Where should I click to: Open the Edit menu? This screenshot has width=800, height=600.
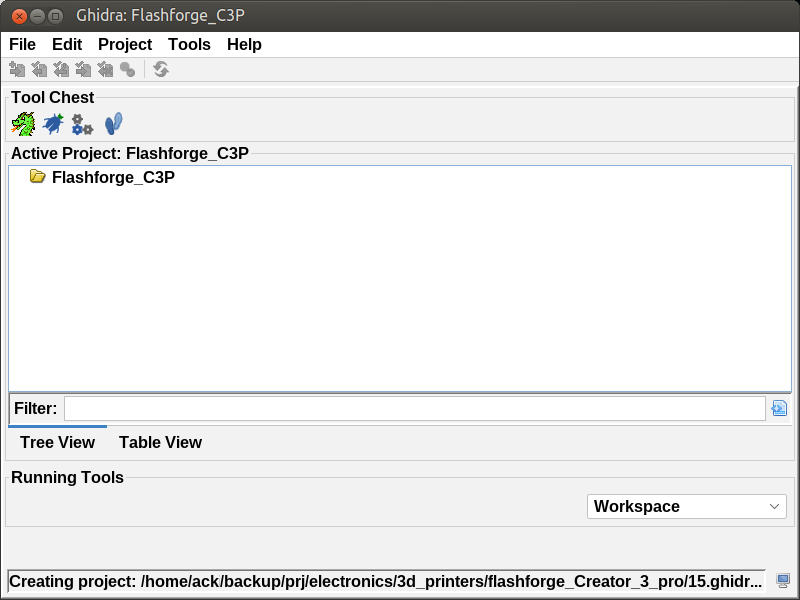pos(67,44)
